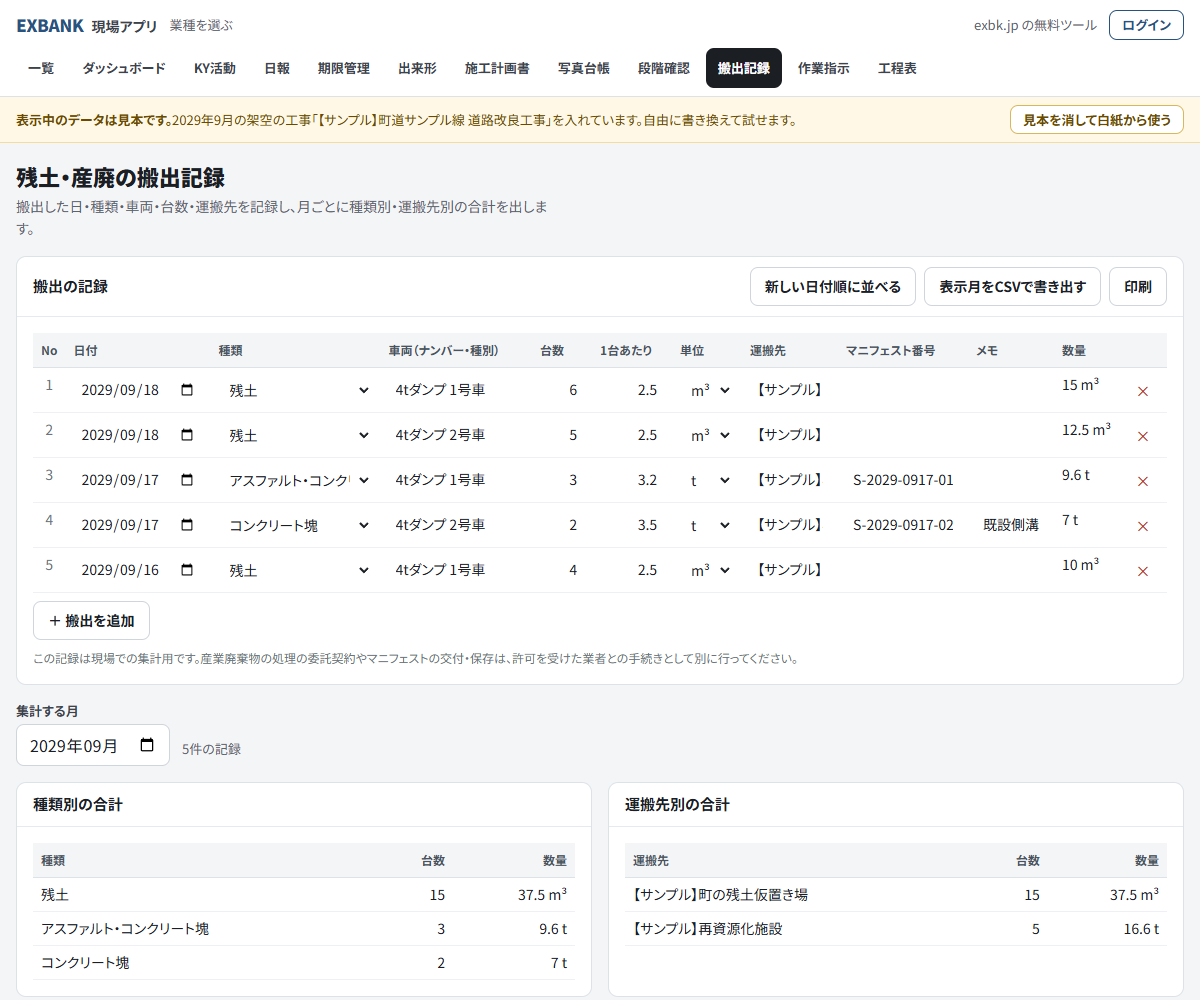Open 種類 dropdown showing アスファルト・コンクリ
The image size is (1200, 1000).
tap(298, 480)
